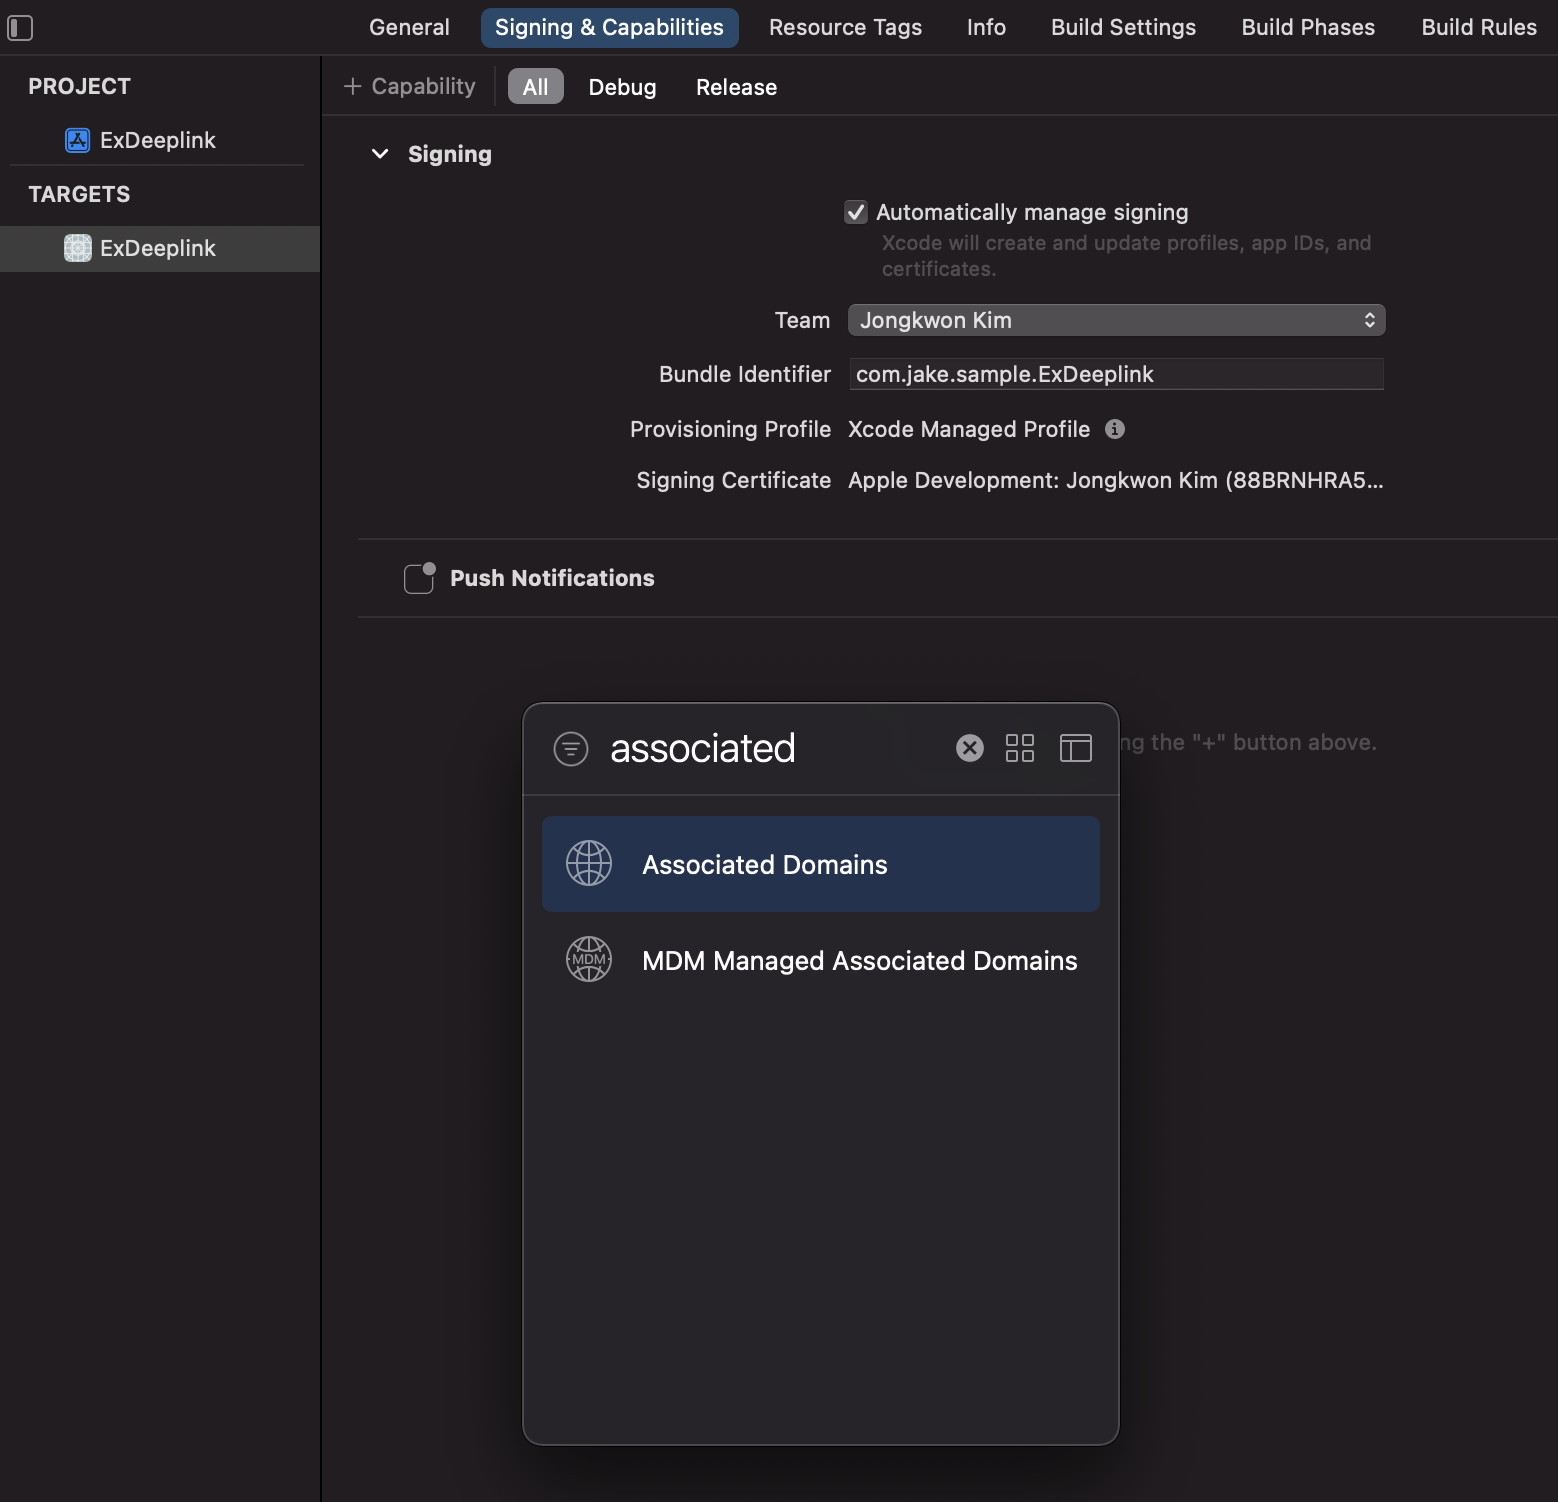Show capability details panel view
Screen dimensions: 1558x1502
(1076, 748)
